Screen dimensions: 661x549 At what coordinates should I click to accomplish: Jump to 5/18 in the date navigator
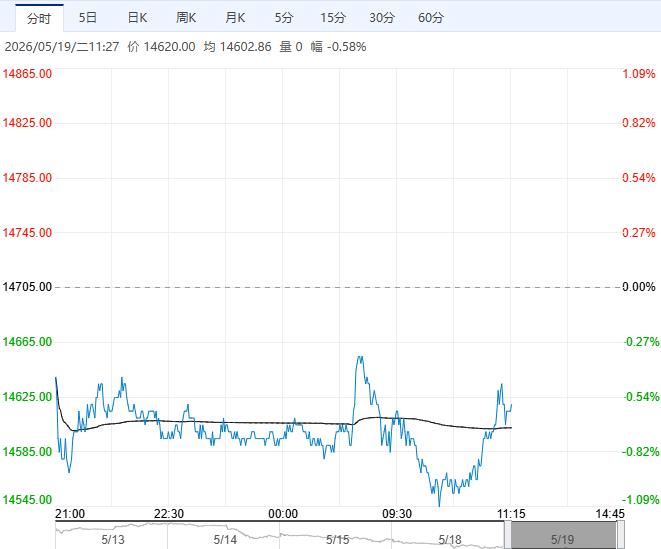pyautogui.click(x=450, y=540)
